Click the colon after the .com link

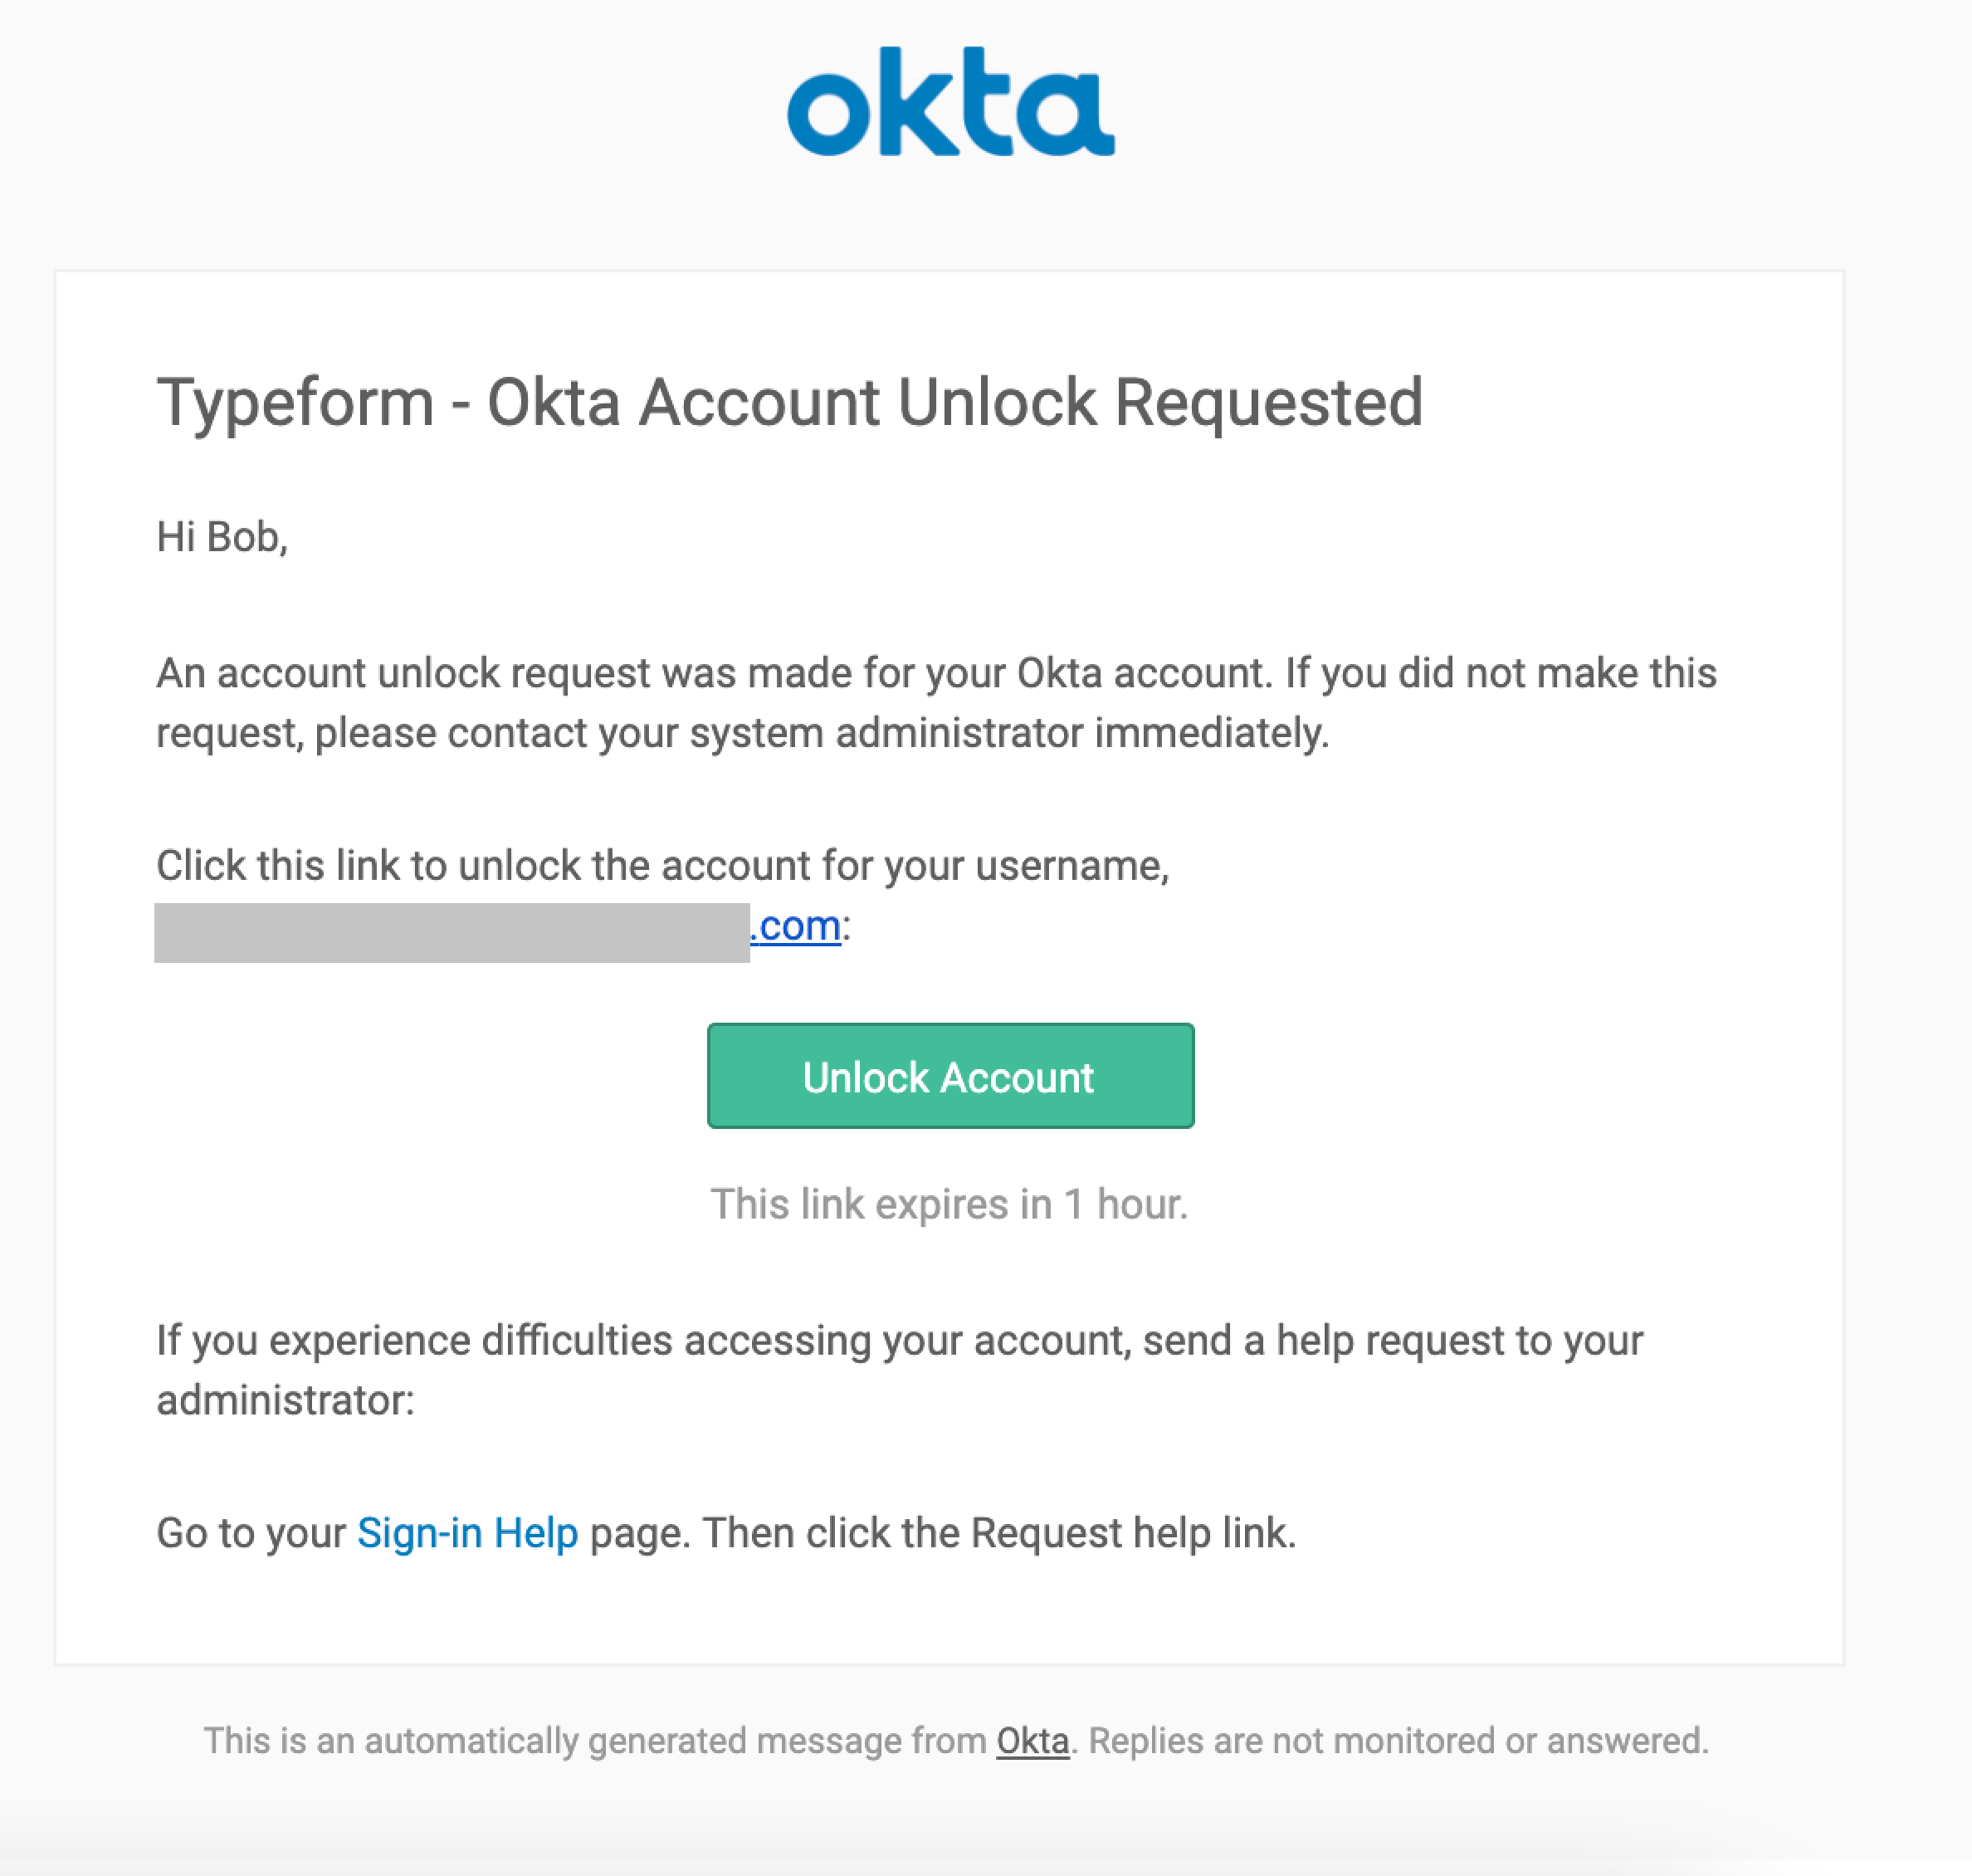[x=846, y=927]
